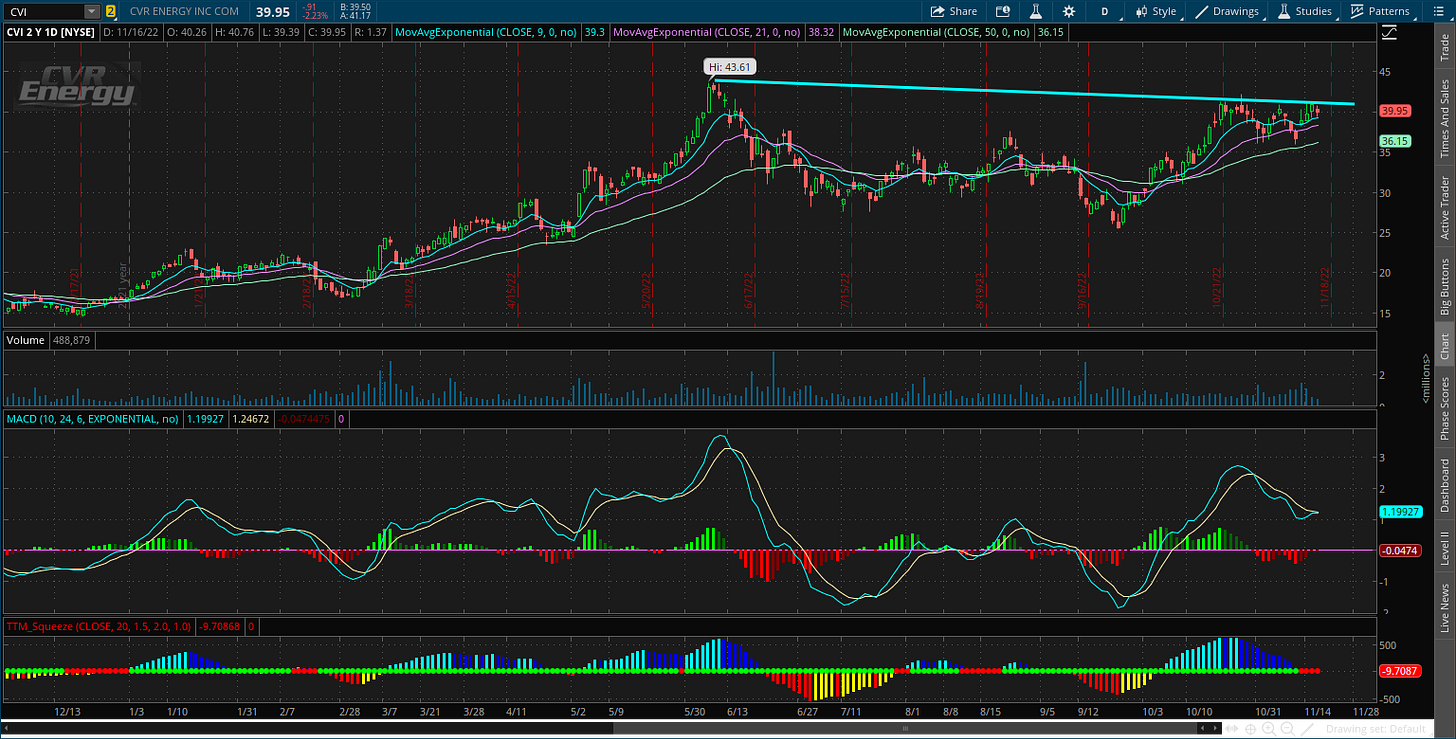Open the Active Trader sidebar tab
The height and width of the screenshot is (739, 1456).
1444,208
